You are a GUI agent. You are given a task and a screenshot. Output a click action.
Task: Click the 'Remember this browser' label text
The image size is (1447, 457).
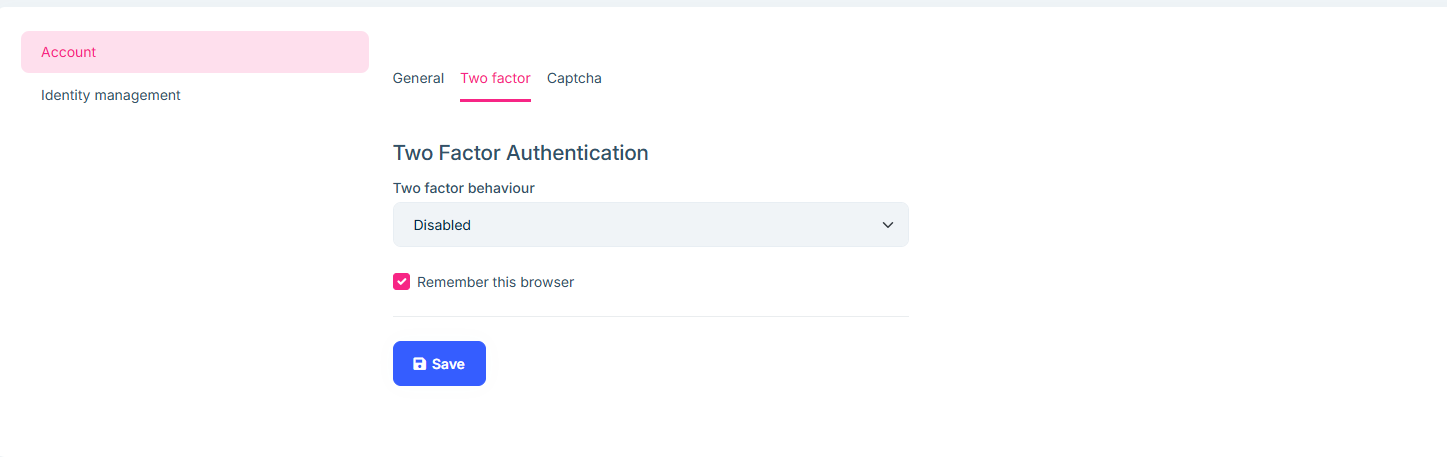coord(495,282)
